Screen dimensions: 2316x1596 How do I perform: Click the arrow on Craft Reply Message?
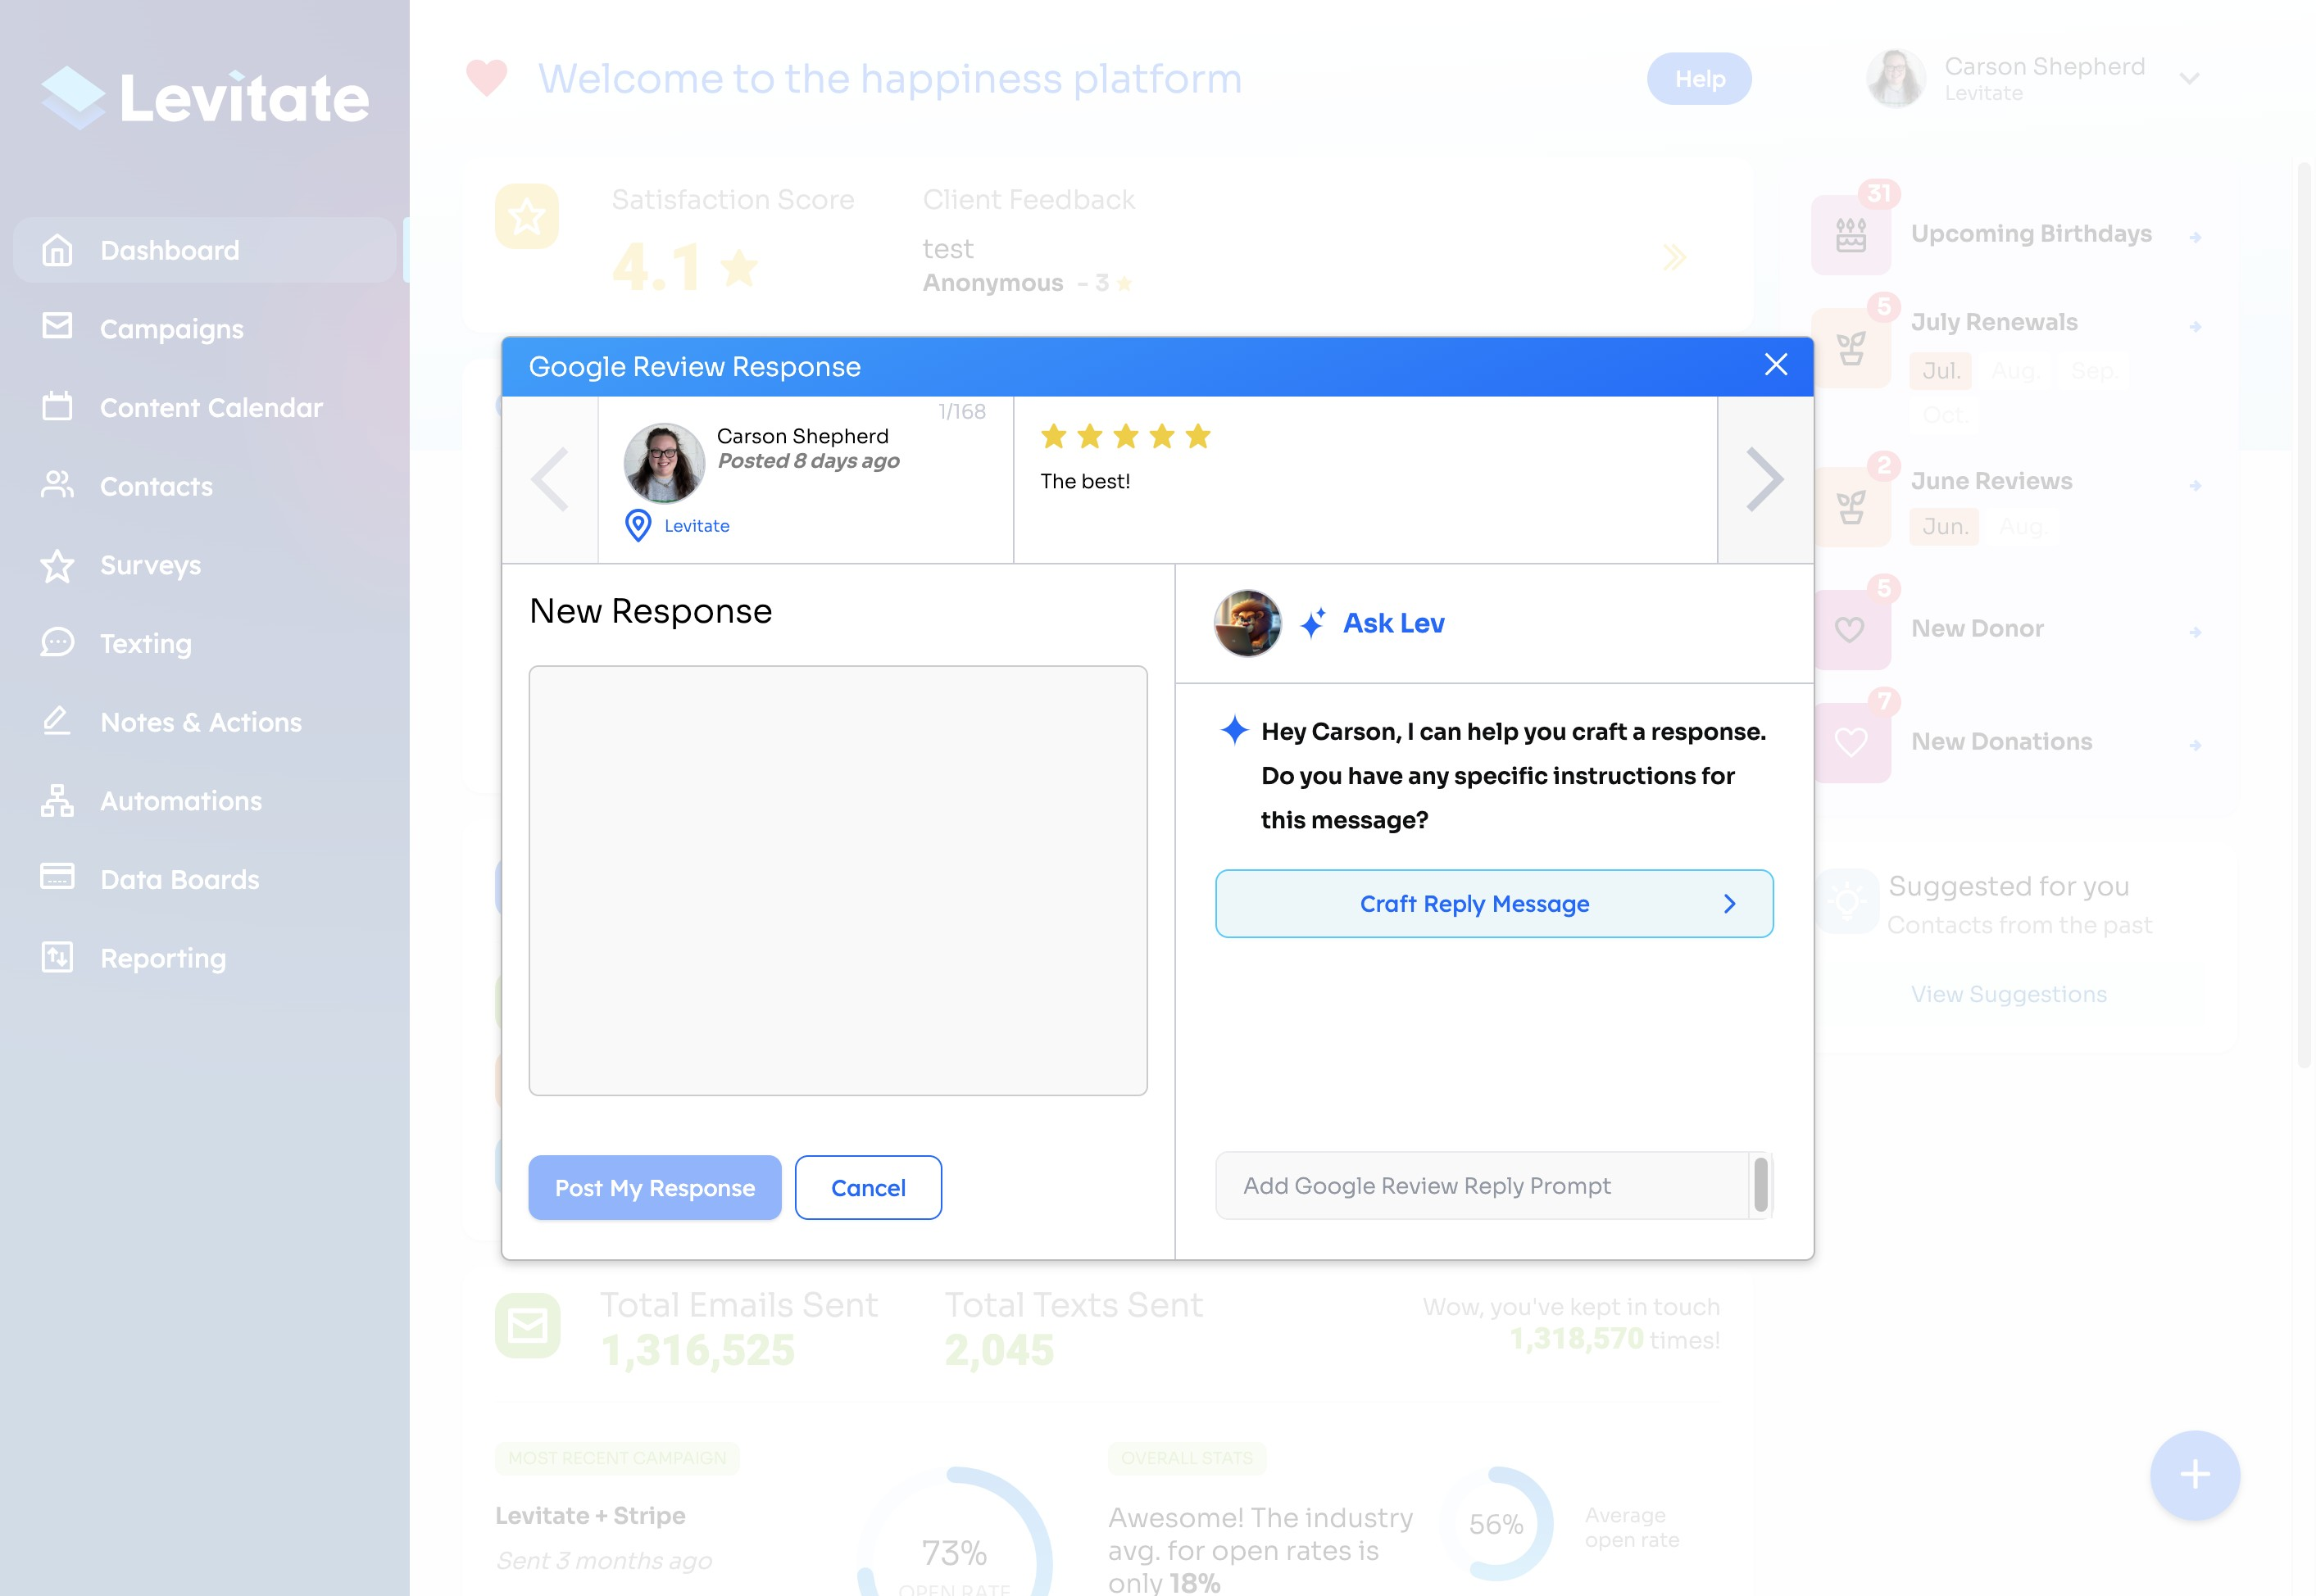pos(1730,904)
